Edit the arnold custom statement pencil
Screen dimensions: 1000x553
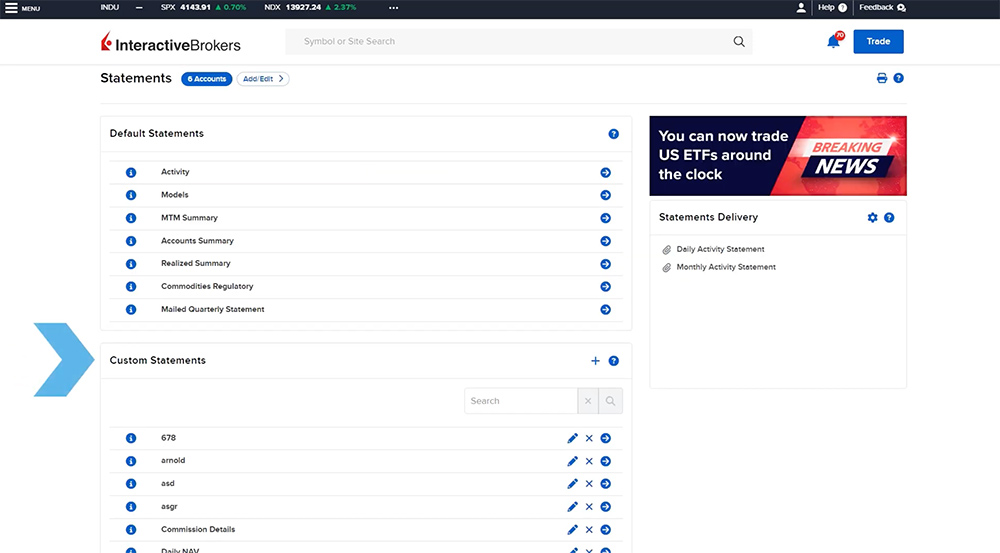coord(573,461)
